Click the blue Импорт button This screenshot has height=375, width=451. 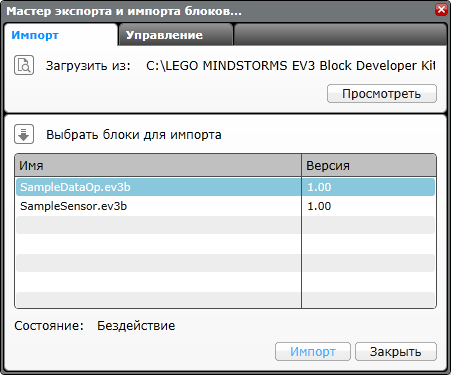tap(313, 351)
